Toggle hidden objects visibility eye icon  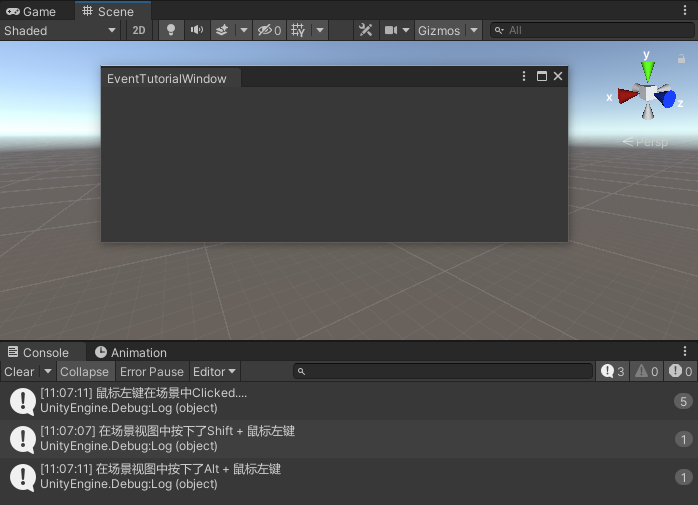(x=269, y=30)
